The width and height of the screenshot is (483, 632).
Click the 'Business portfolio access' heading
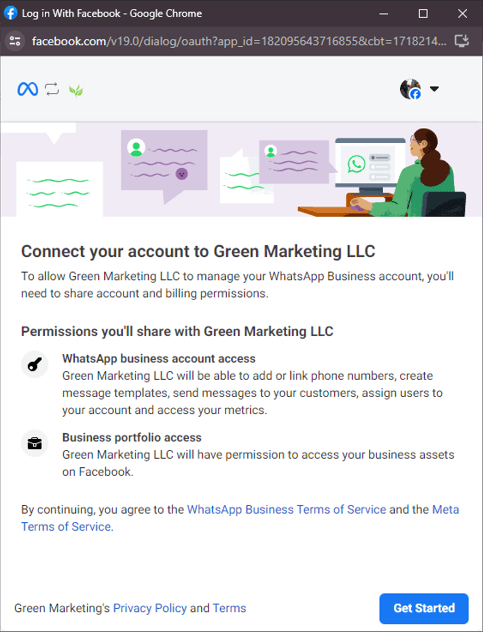coord(132,437)
